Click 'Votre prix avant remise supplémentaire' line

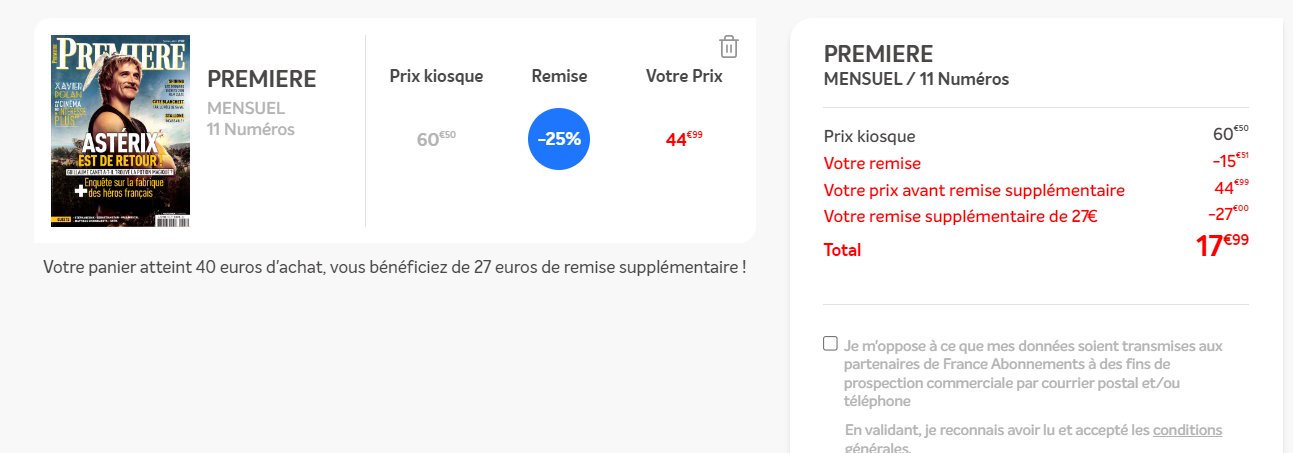point(973,190)
